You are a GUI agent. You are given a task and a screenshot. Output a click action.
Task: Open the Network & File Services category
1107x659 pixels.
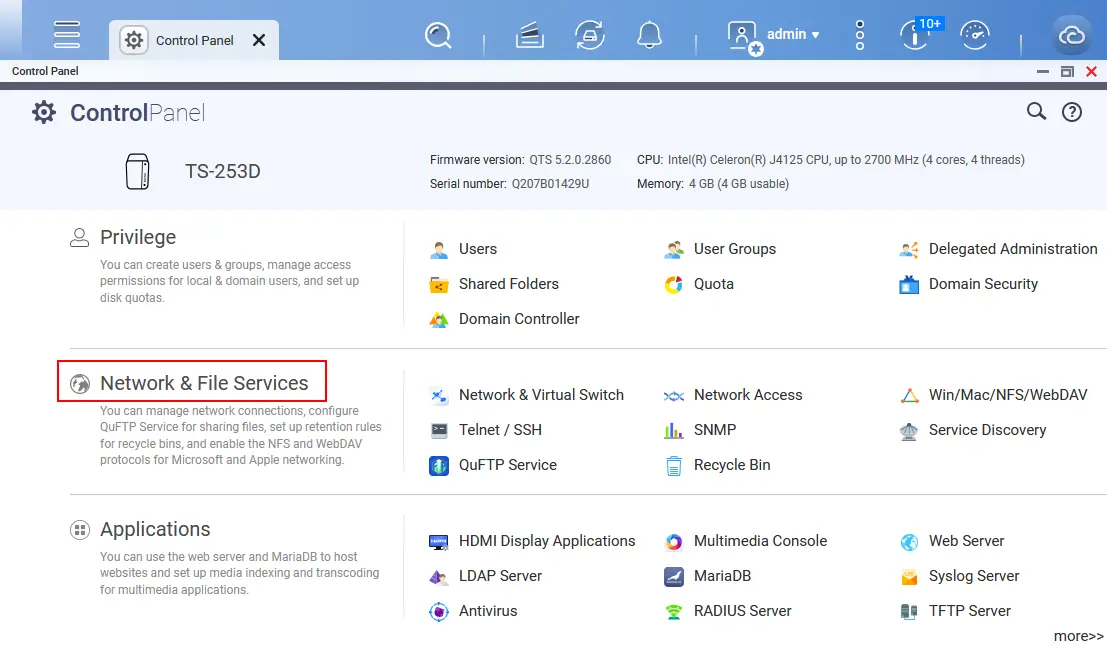(204, 383)
